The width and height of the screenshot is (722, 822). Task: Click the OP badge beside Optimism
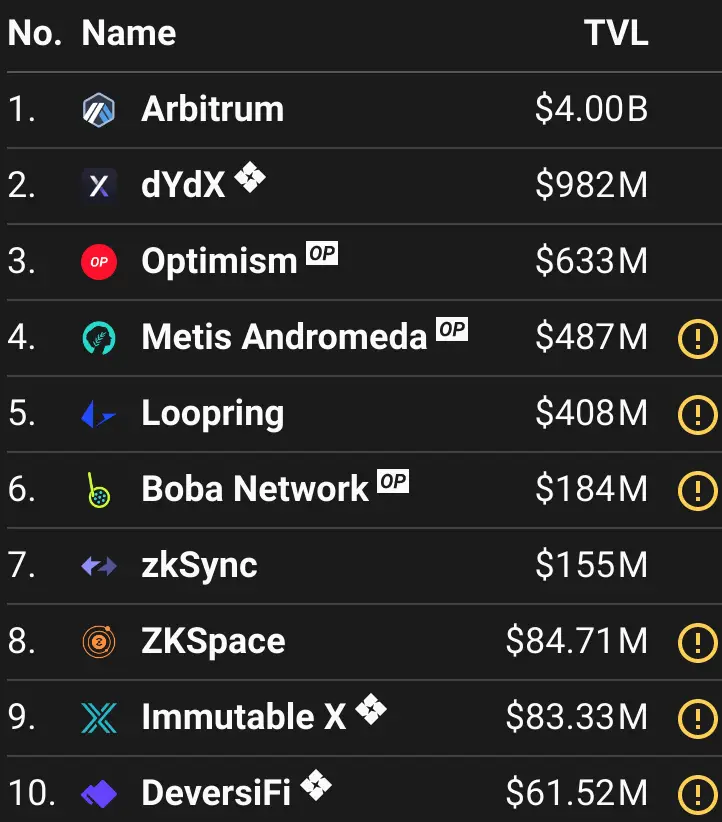click(x=322, y=254)
